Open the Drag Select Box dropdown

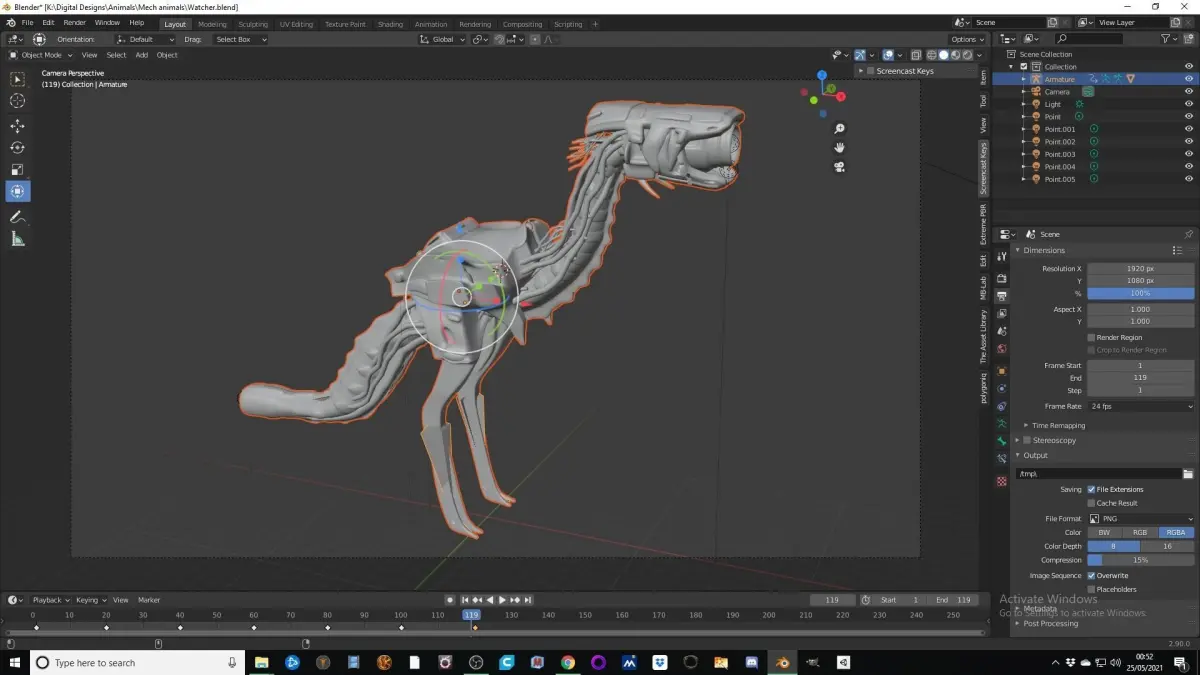[x=240, y=39]
